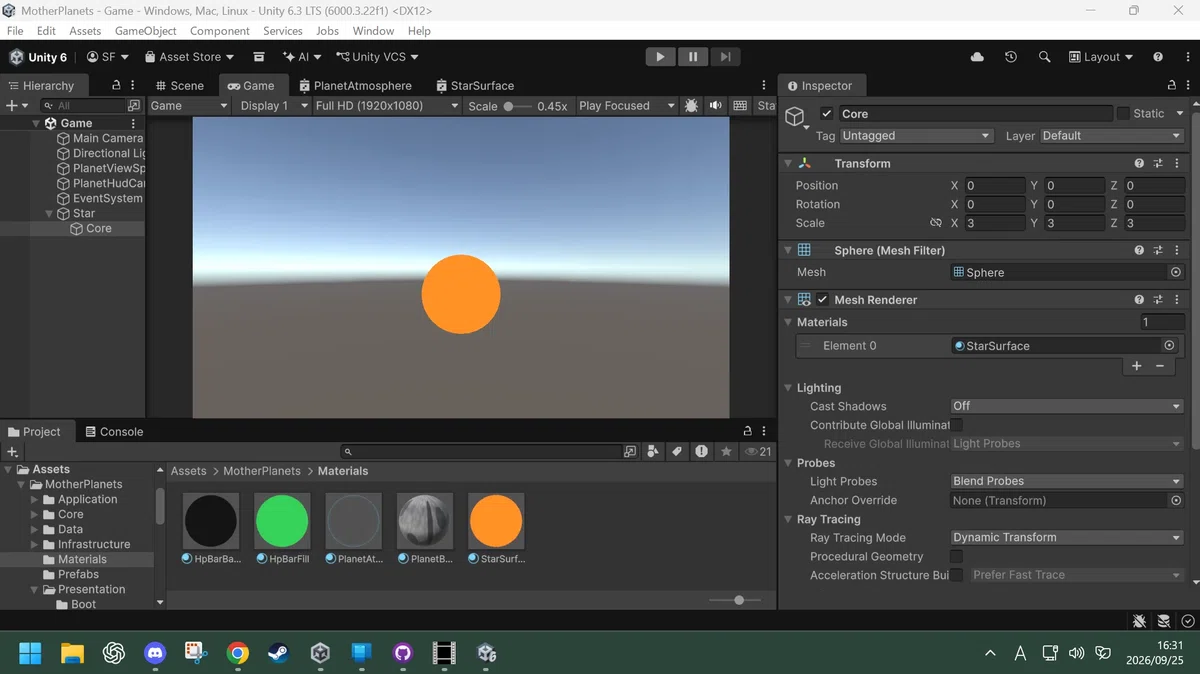Open the Asset Store button
The width and height of the screenshot is (1200, 674).
tap(190, 57)
